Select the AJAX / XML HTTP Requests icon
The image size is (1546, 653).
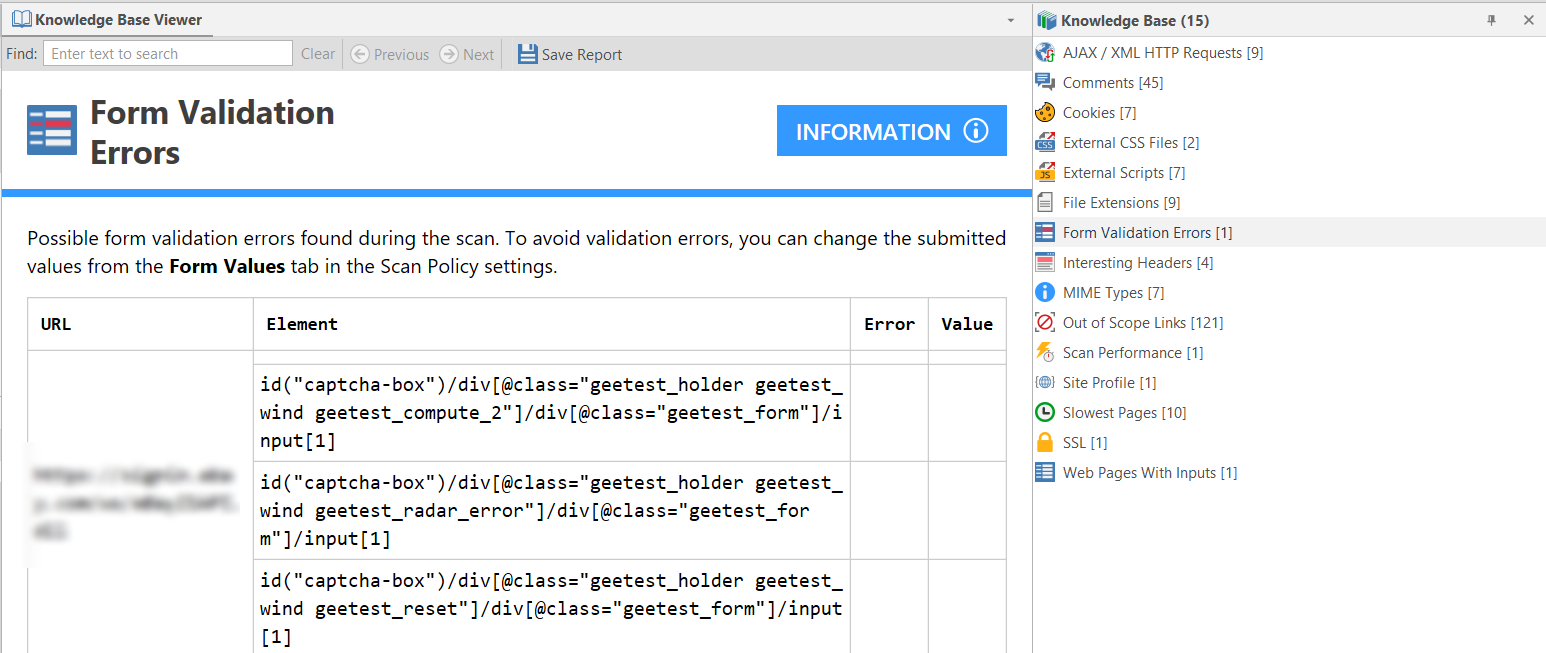[x=1046, y=52]
